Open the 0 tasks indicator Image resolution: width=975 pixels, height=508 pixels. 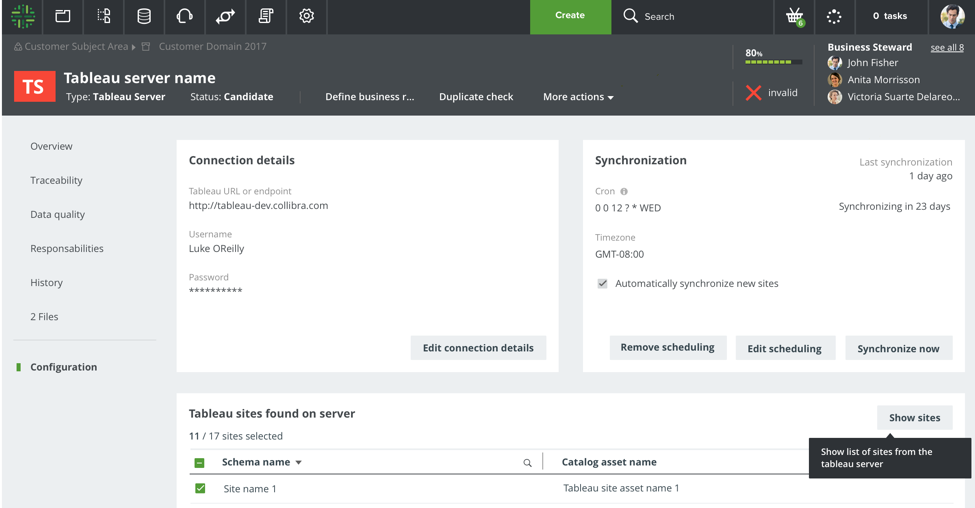(890, 16)
